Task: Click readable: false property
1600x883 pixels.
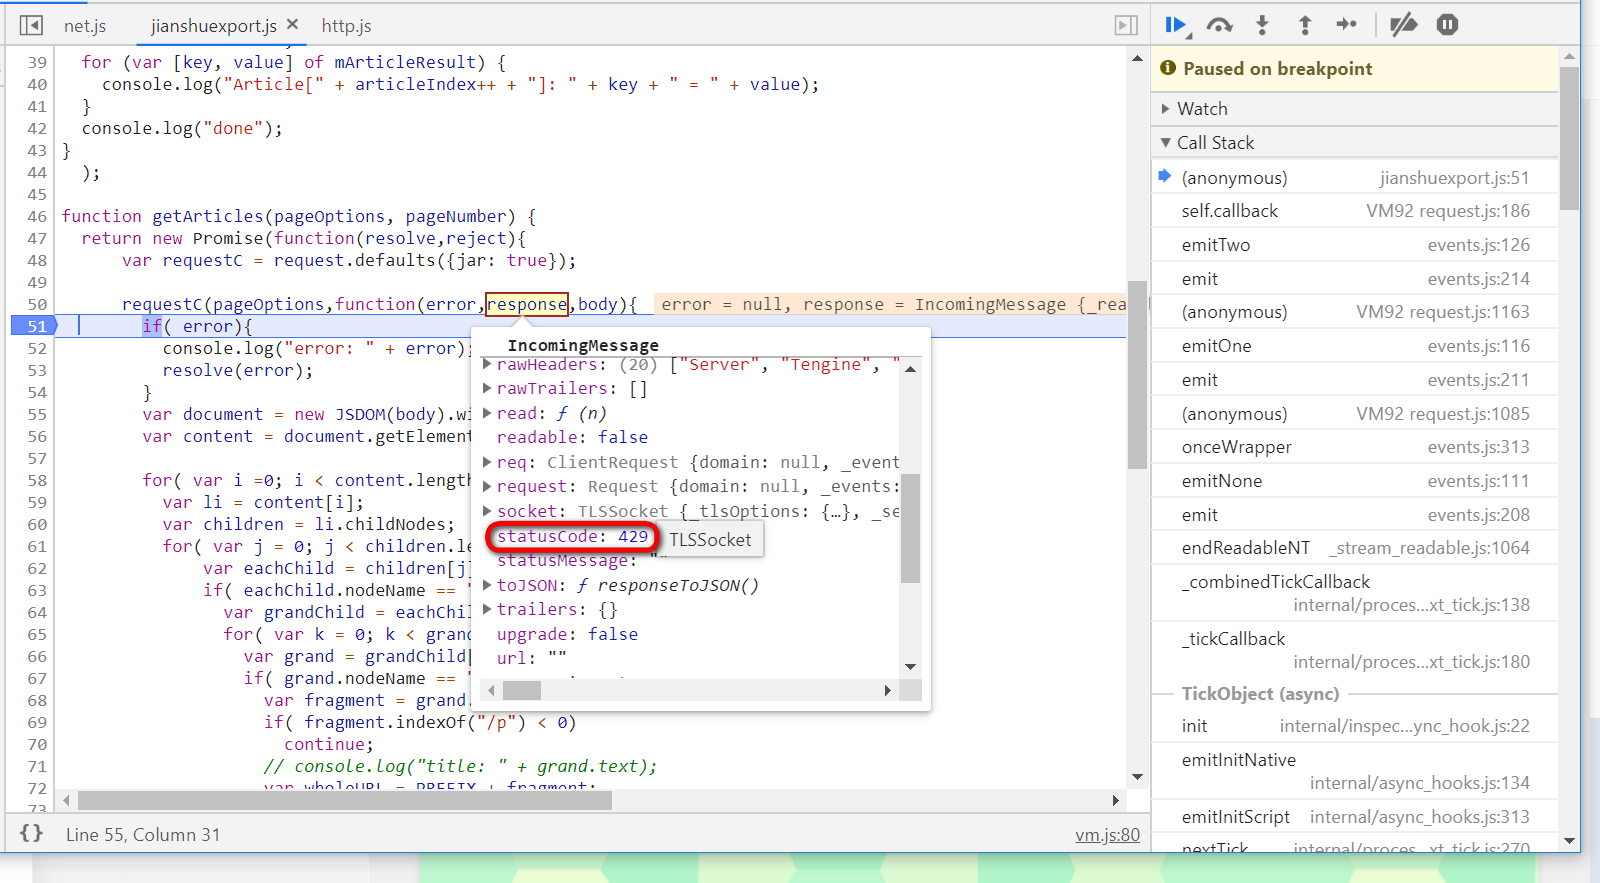Action: tap(572, 437)
